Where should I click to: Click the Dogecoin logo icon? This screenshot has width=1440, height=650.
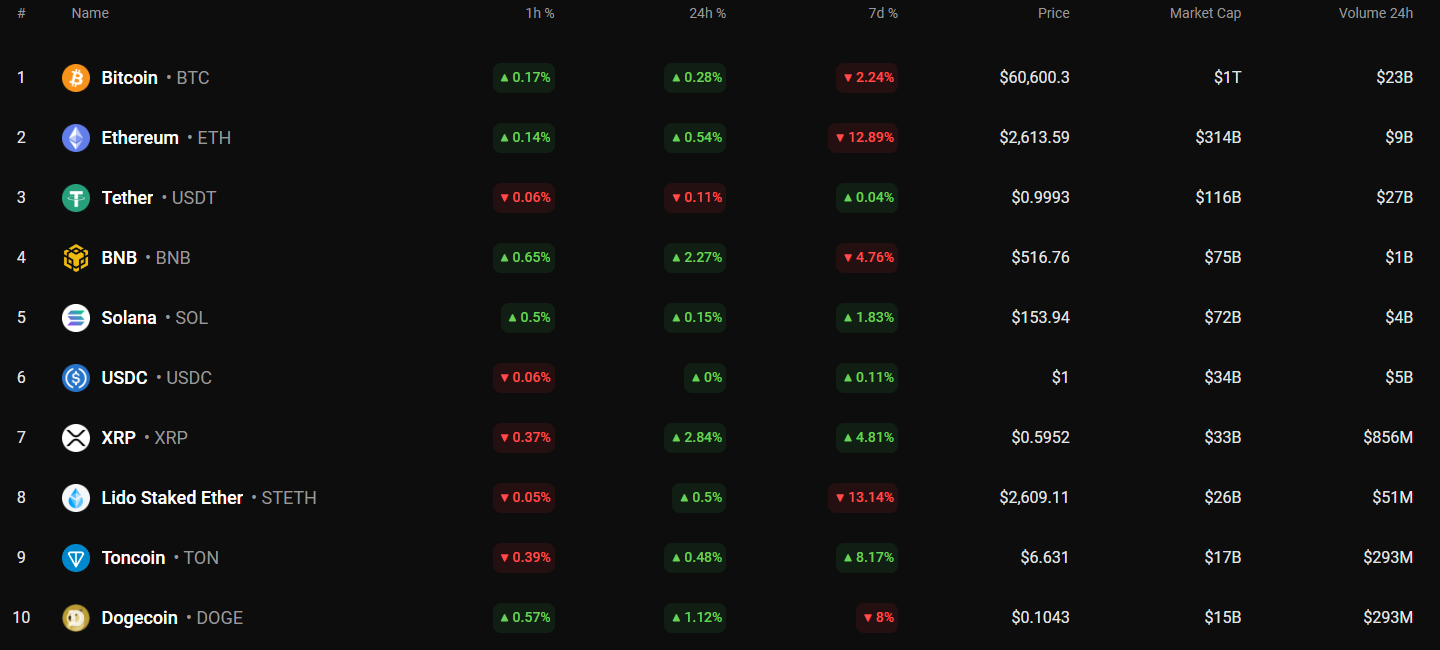76,618
